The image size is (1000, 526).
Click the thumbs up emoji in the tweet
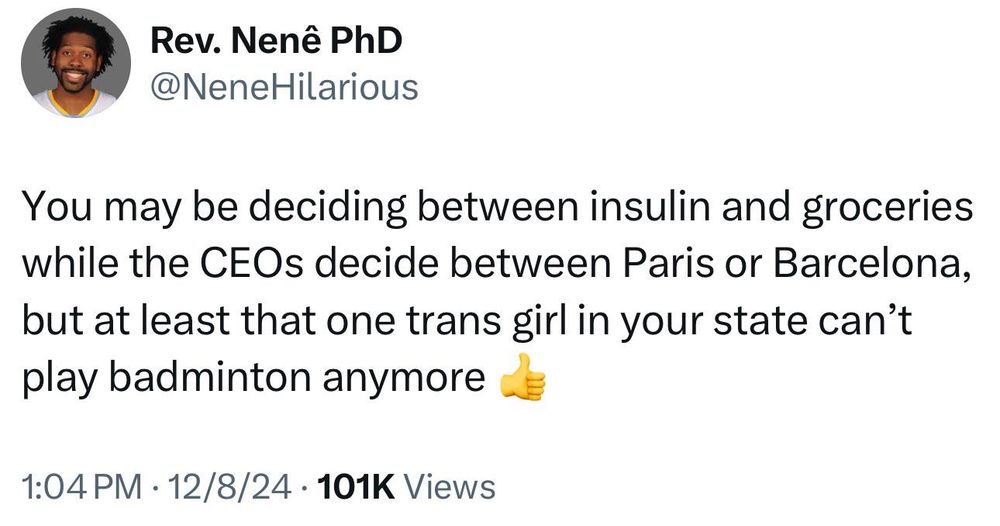[523, 377]
